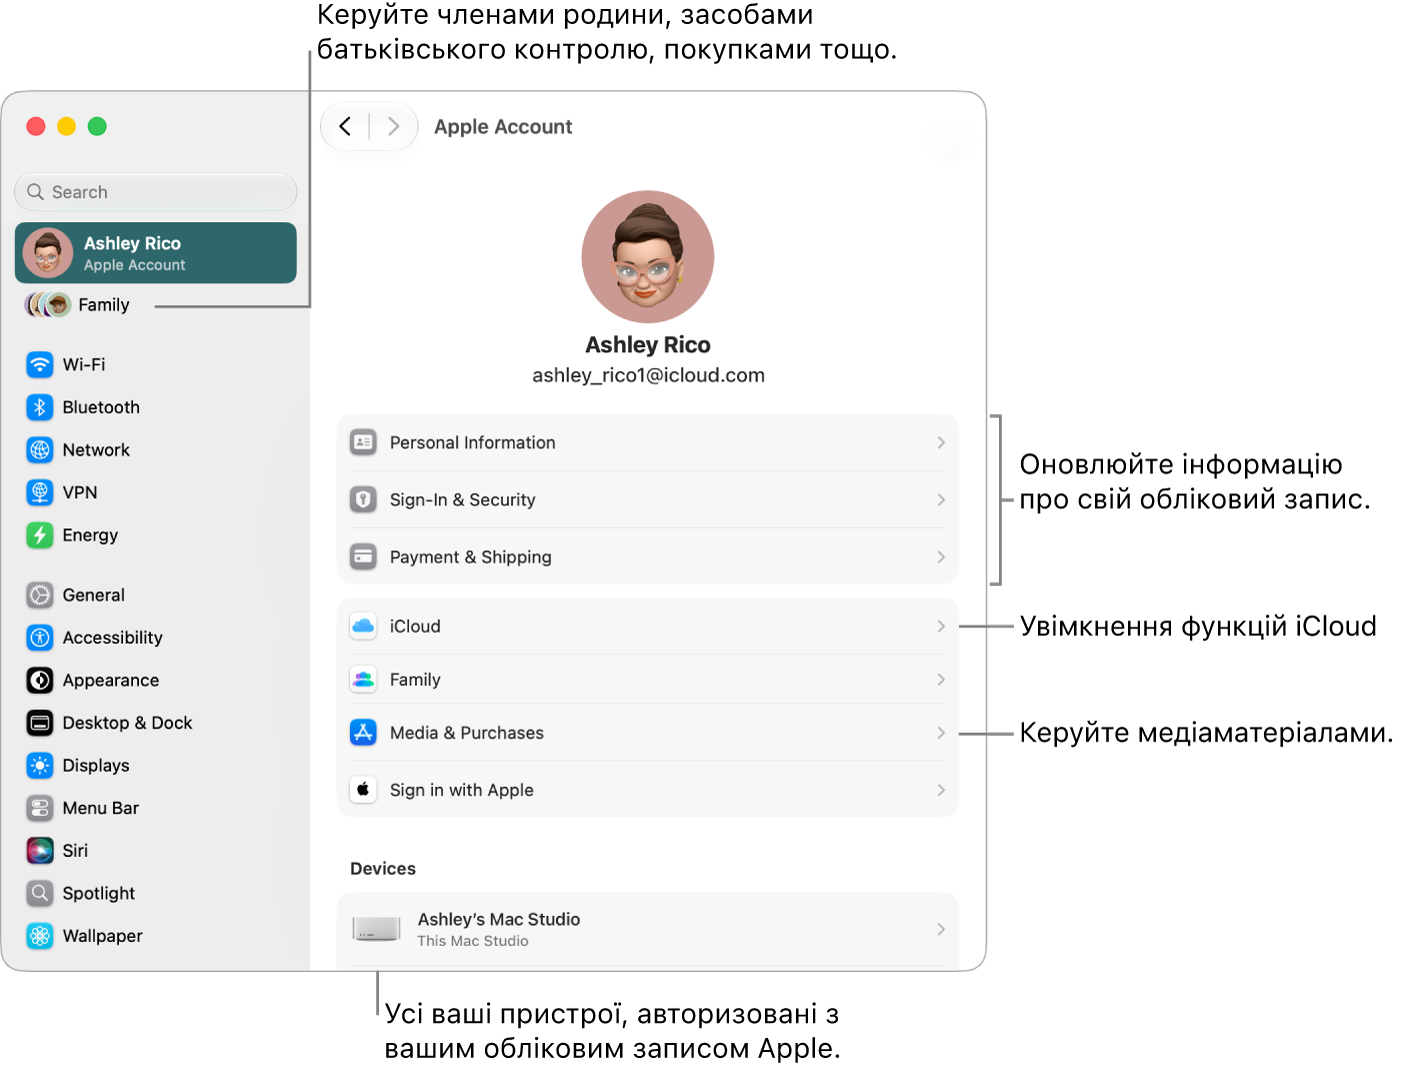Click Ashley Rico's small sidebar avatar

click(48, 252)
